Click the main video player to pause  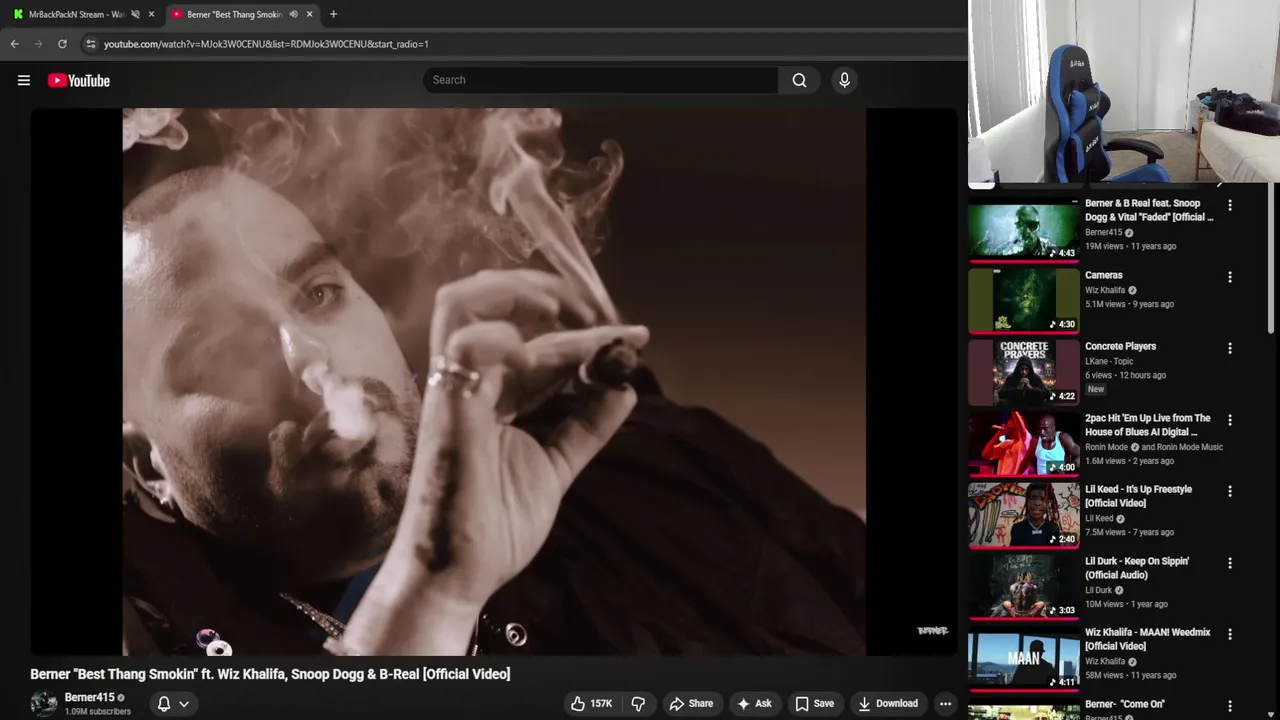click(x=494, y=382)
